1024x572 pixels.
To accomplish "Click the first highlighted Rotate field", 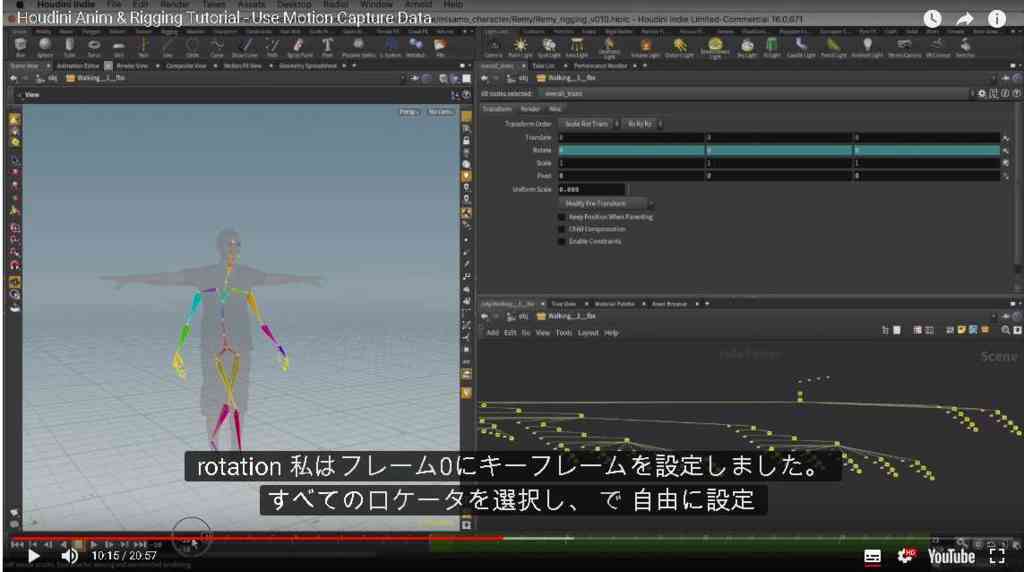I will 632,150.
